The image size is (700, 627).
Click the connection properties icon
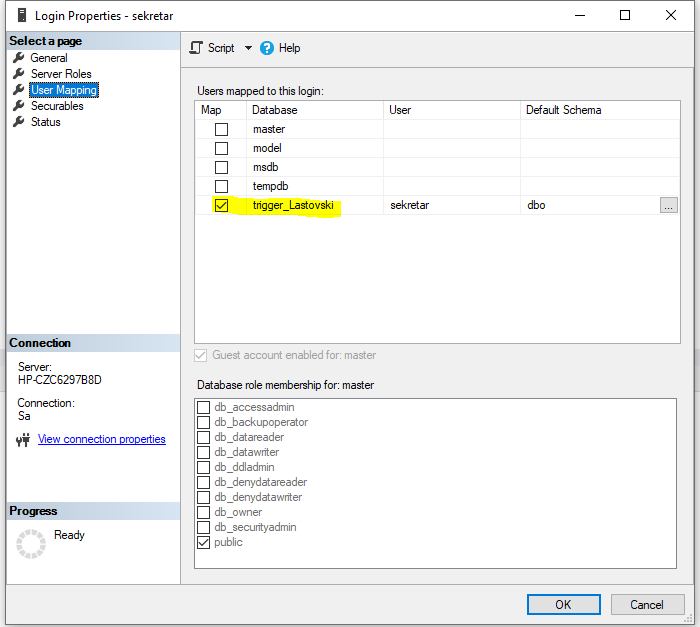[24, 439]
